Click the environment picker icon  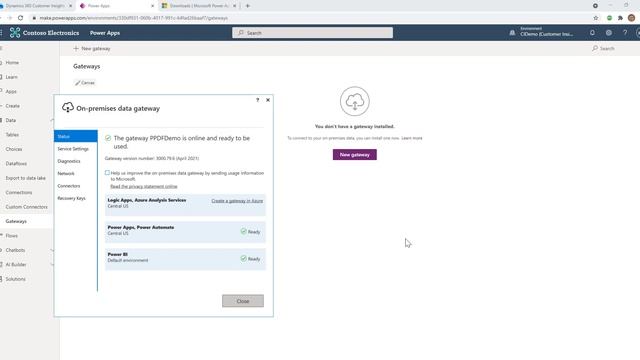[512, 33]
